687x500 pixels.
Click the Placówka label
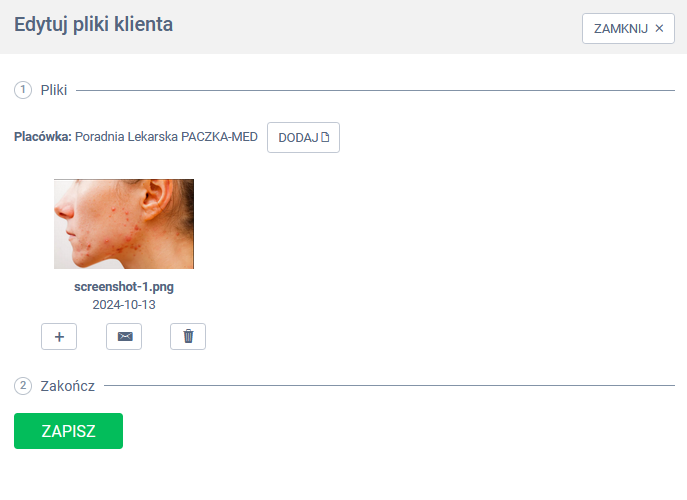click(42, 137)
